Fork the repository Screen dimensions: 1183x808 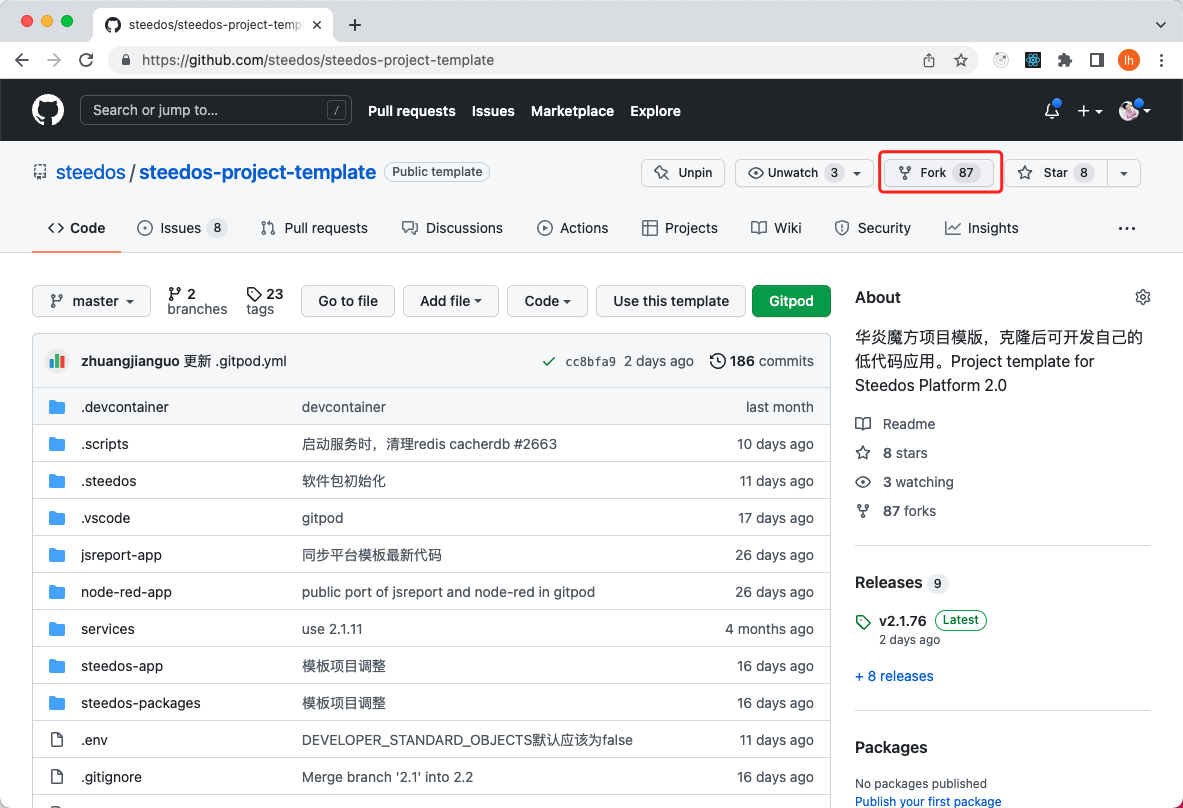click(939, 173)
